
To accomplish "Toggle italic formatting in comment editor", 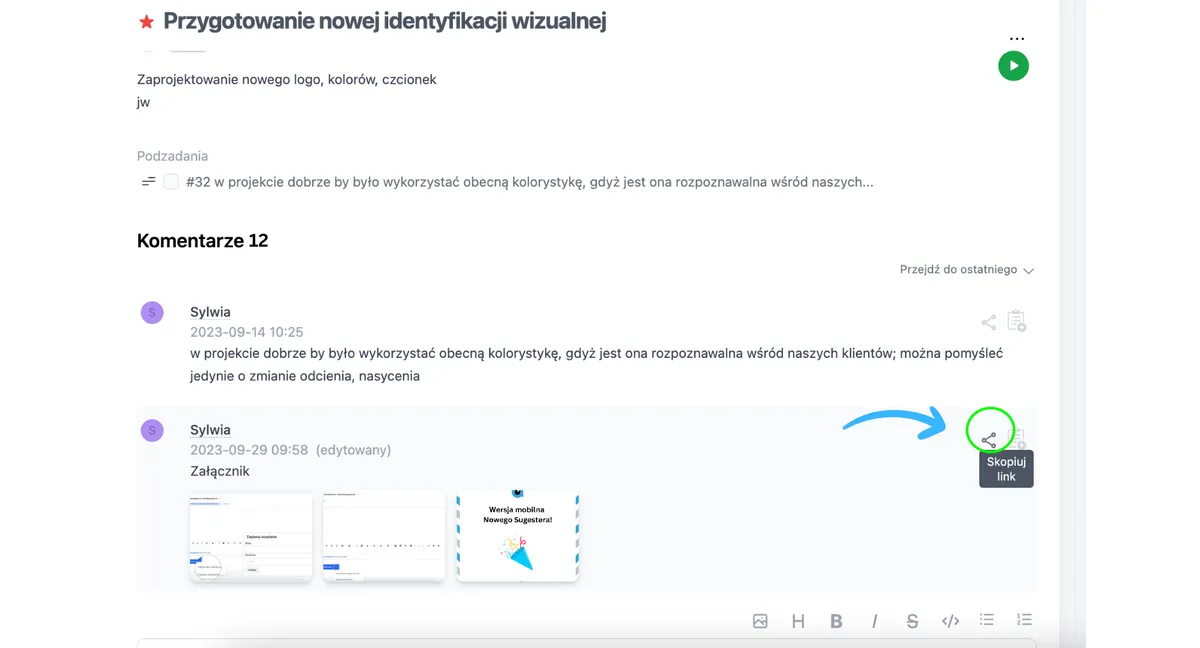I will point(874,621).
